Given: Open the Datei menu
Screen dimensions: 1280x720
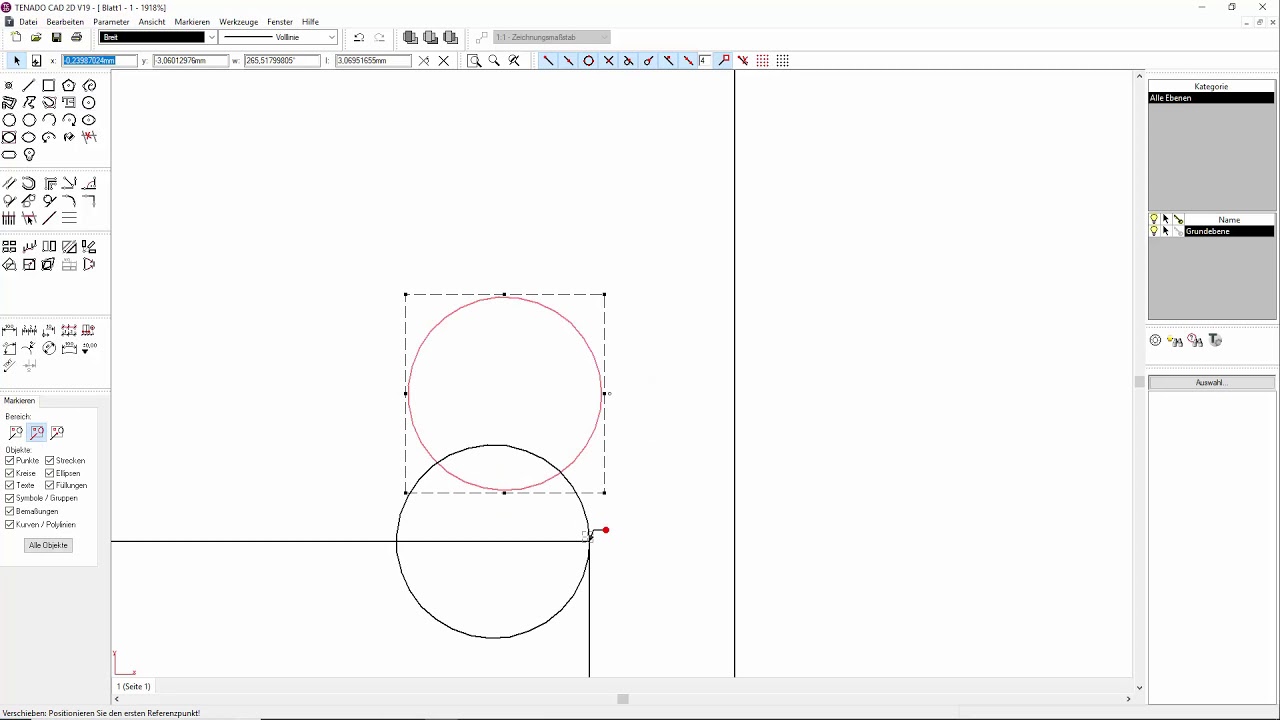Looking at the screenshot, I should [x=28, y=21].
